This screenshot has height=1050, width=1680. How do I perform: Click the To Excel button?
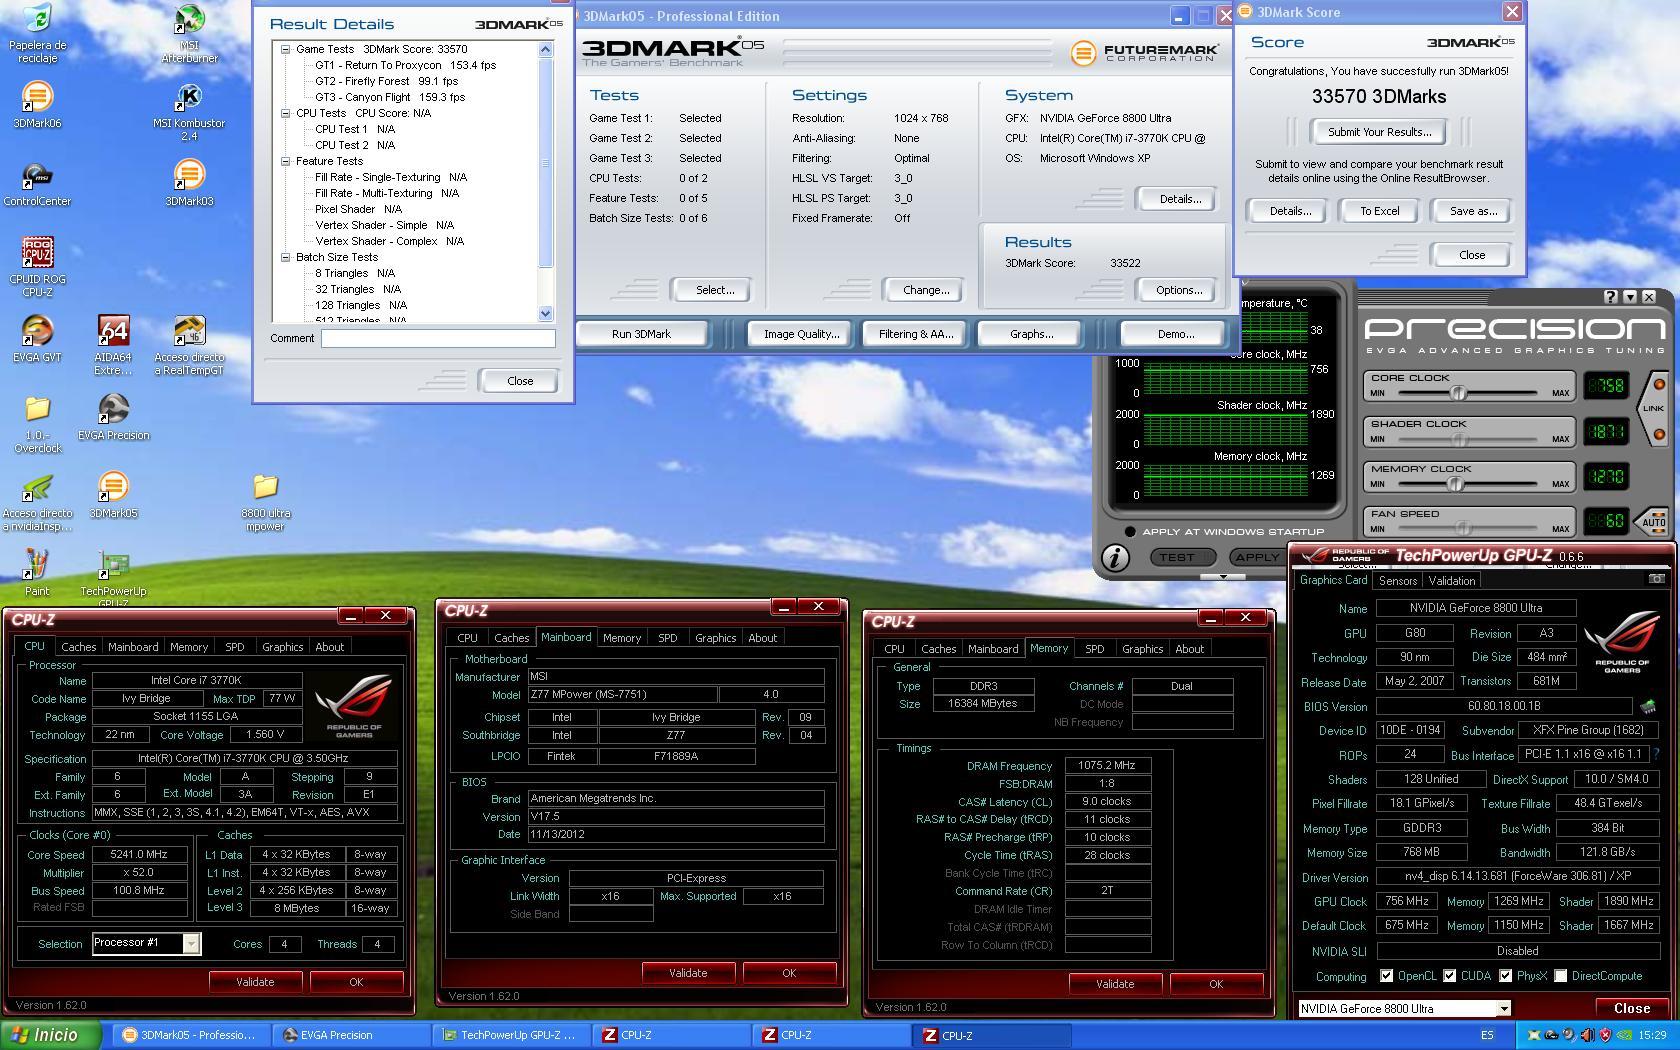1379,211
